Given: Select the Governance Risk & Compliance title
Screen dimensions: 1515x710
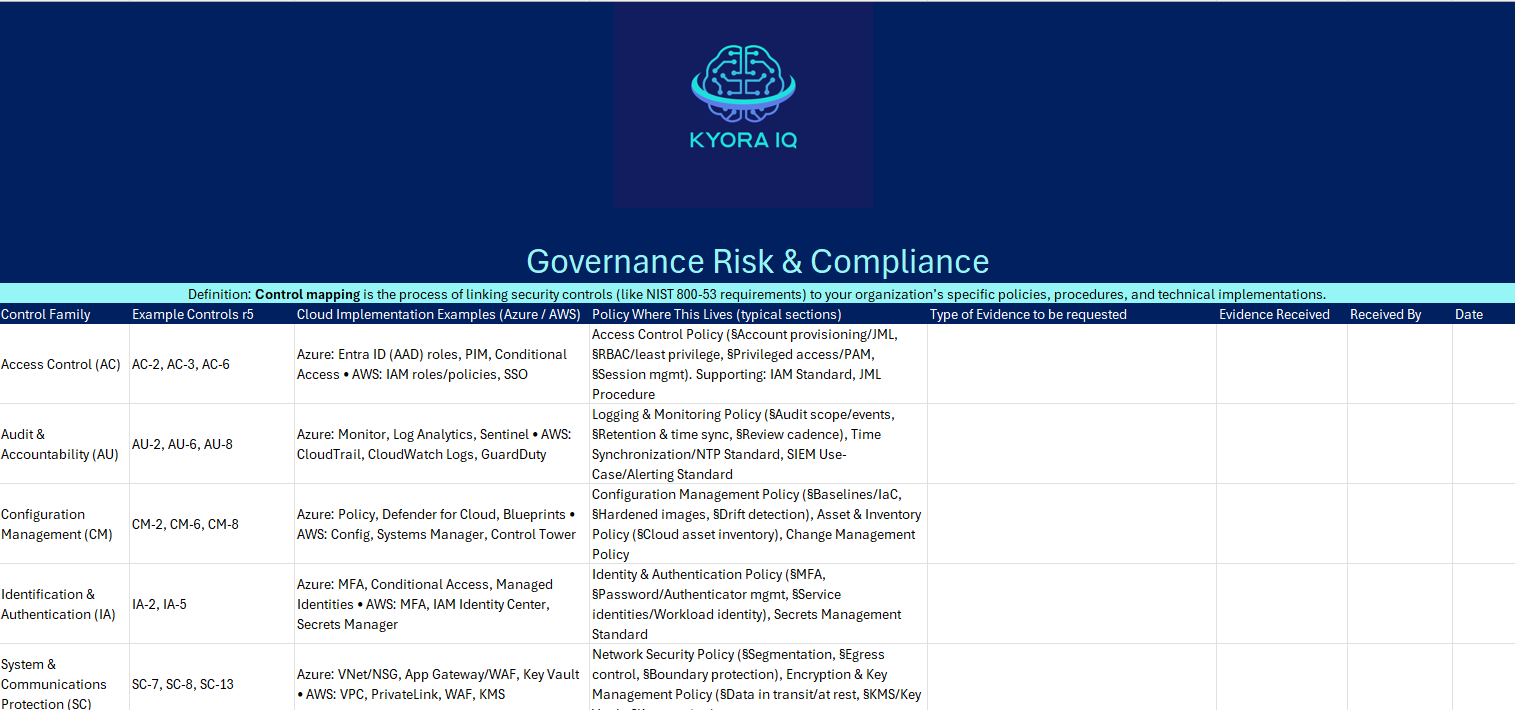Looking at the screenshot, I should click(757, 261).
